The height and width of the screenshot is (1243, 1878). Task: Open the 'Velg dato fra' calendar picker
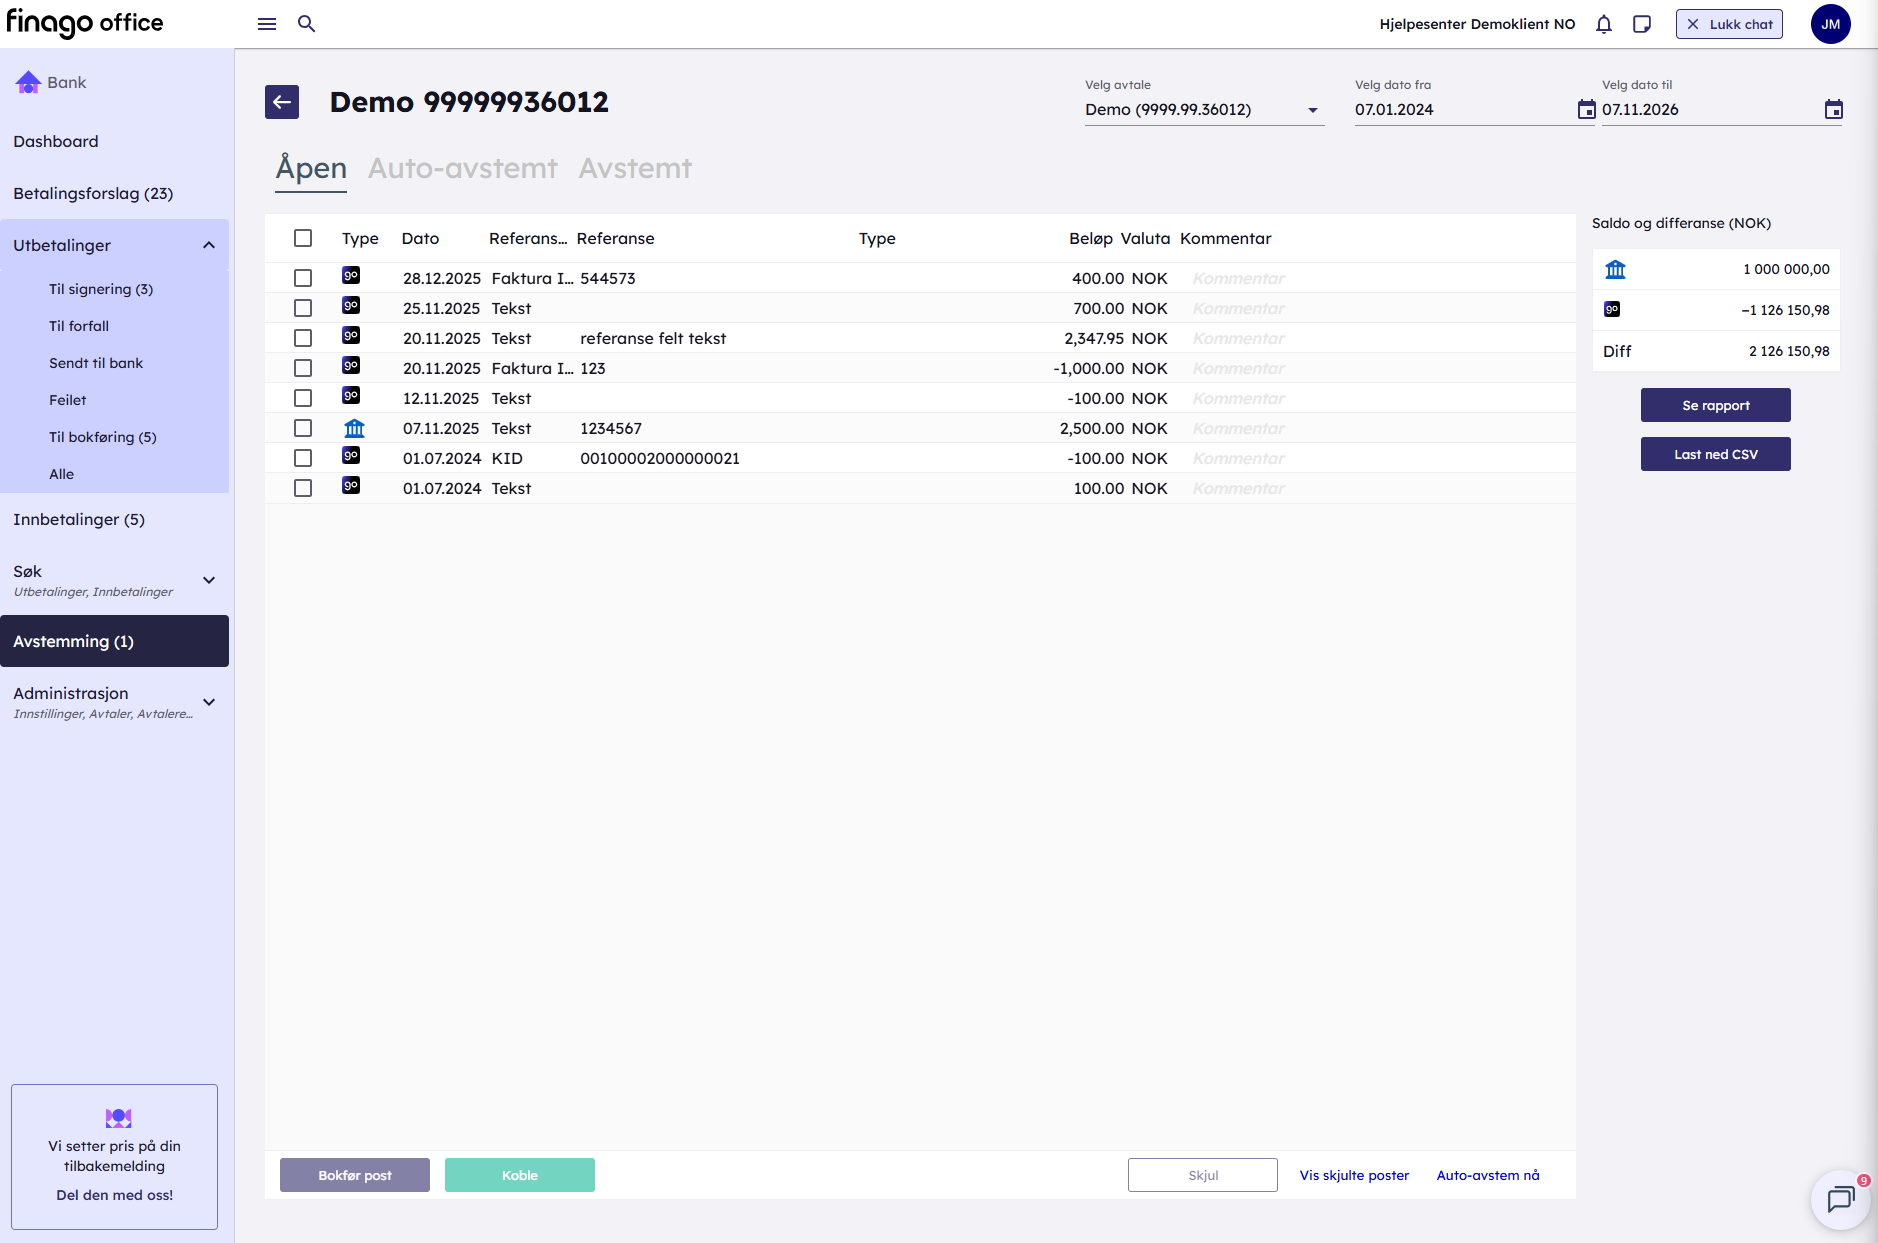point(1586,110)
